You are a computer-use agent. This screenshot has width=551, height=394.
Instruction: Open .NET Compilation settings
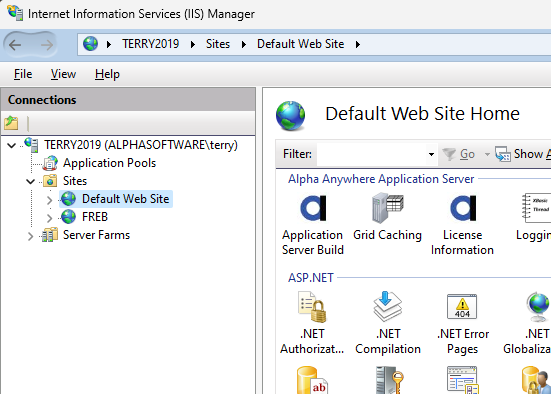coord(388,307)
